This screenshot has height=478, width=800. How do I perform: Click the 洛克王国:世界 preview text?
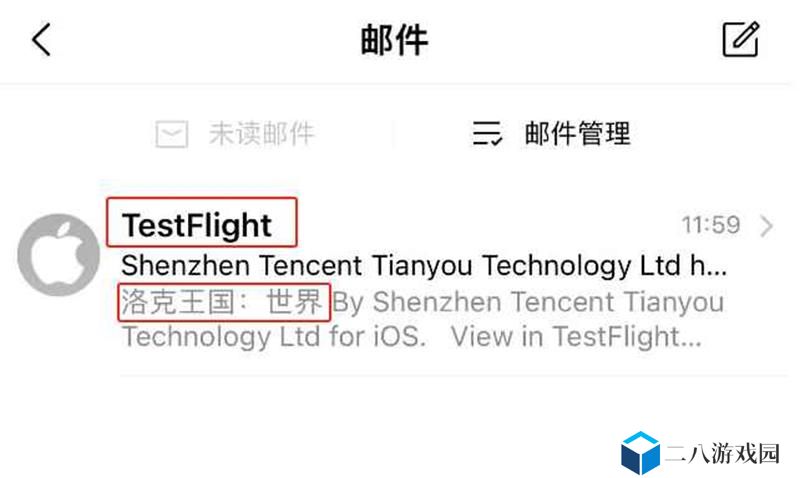222,302
